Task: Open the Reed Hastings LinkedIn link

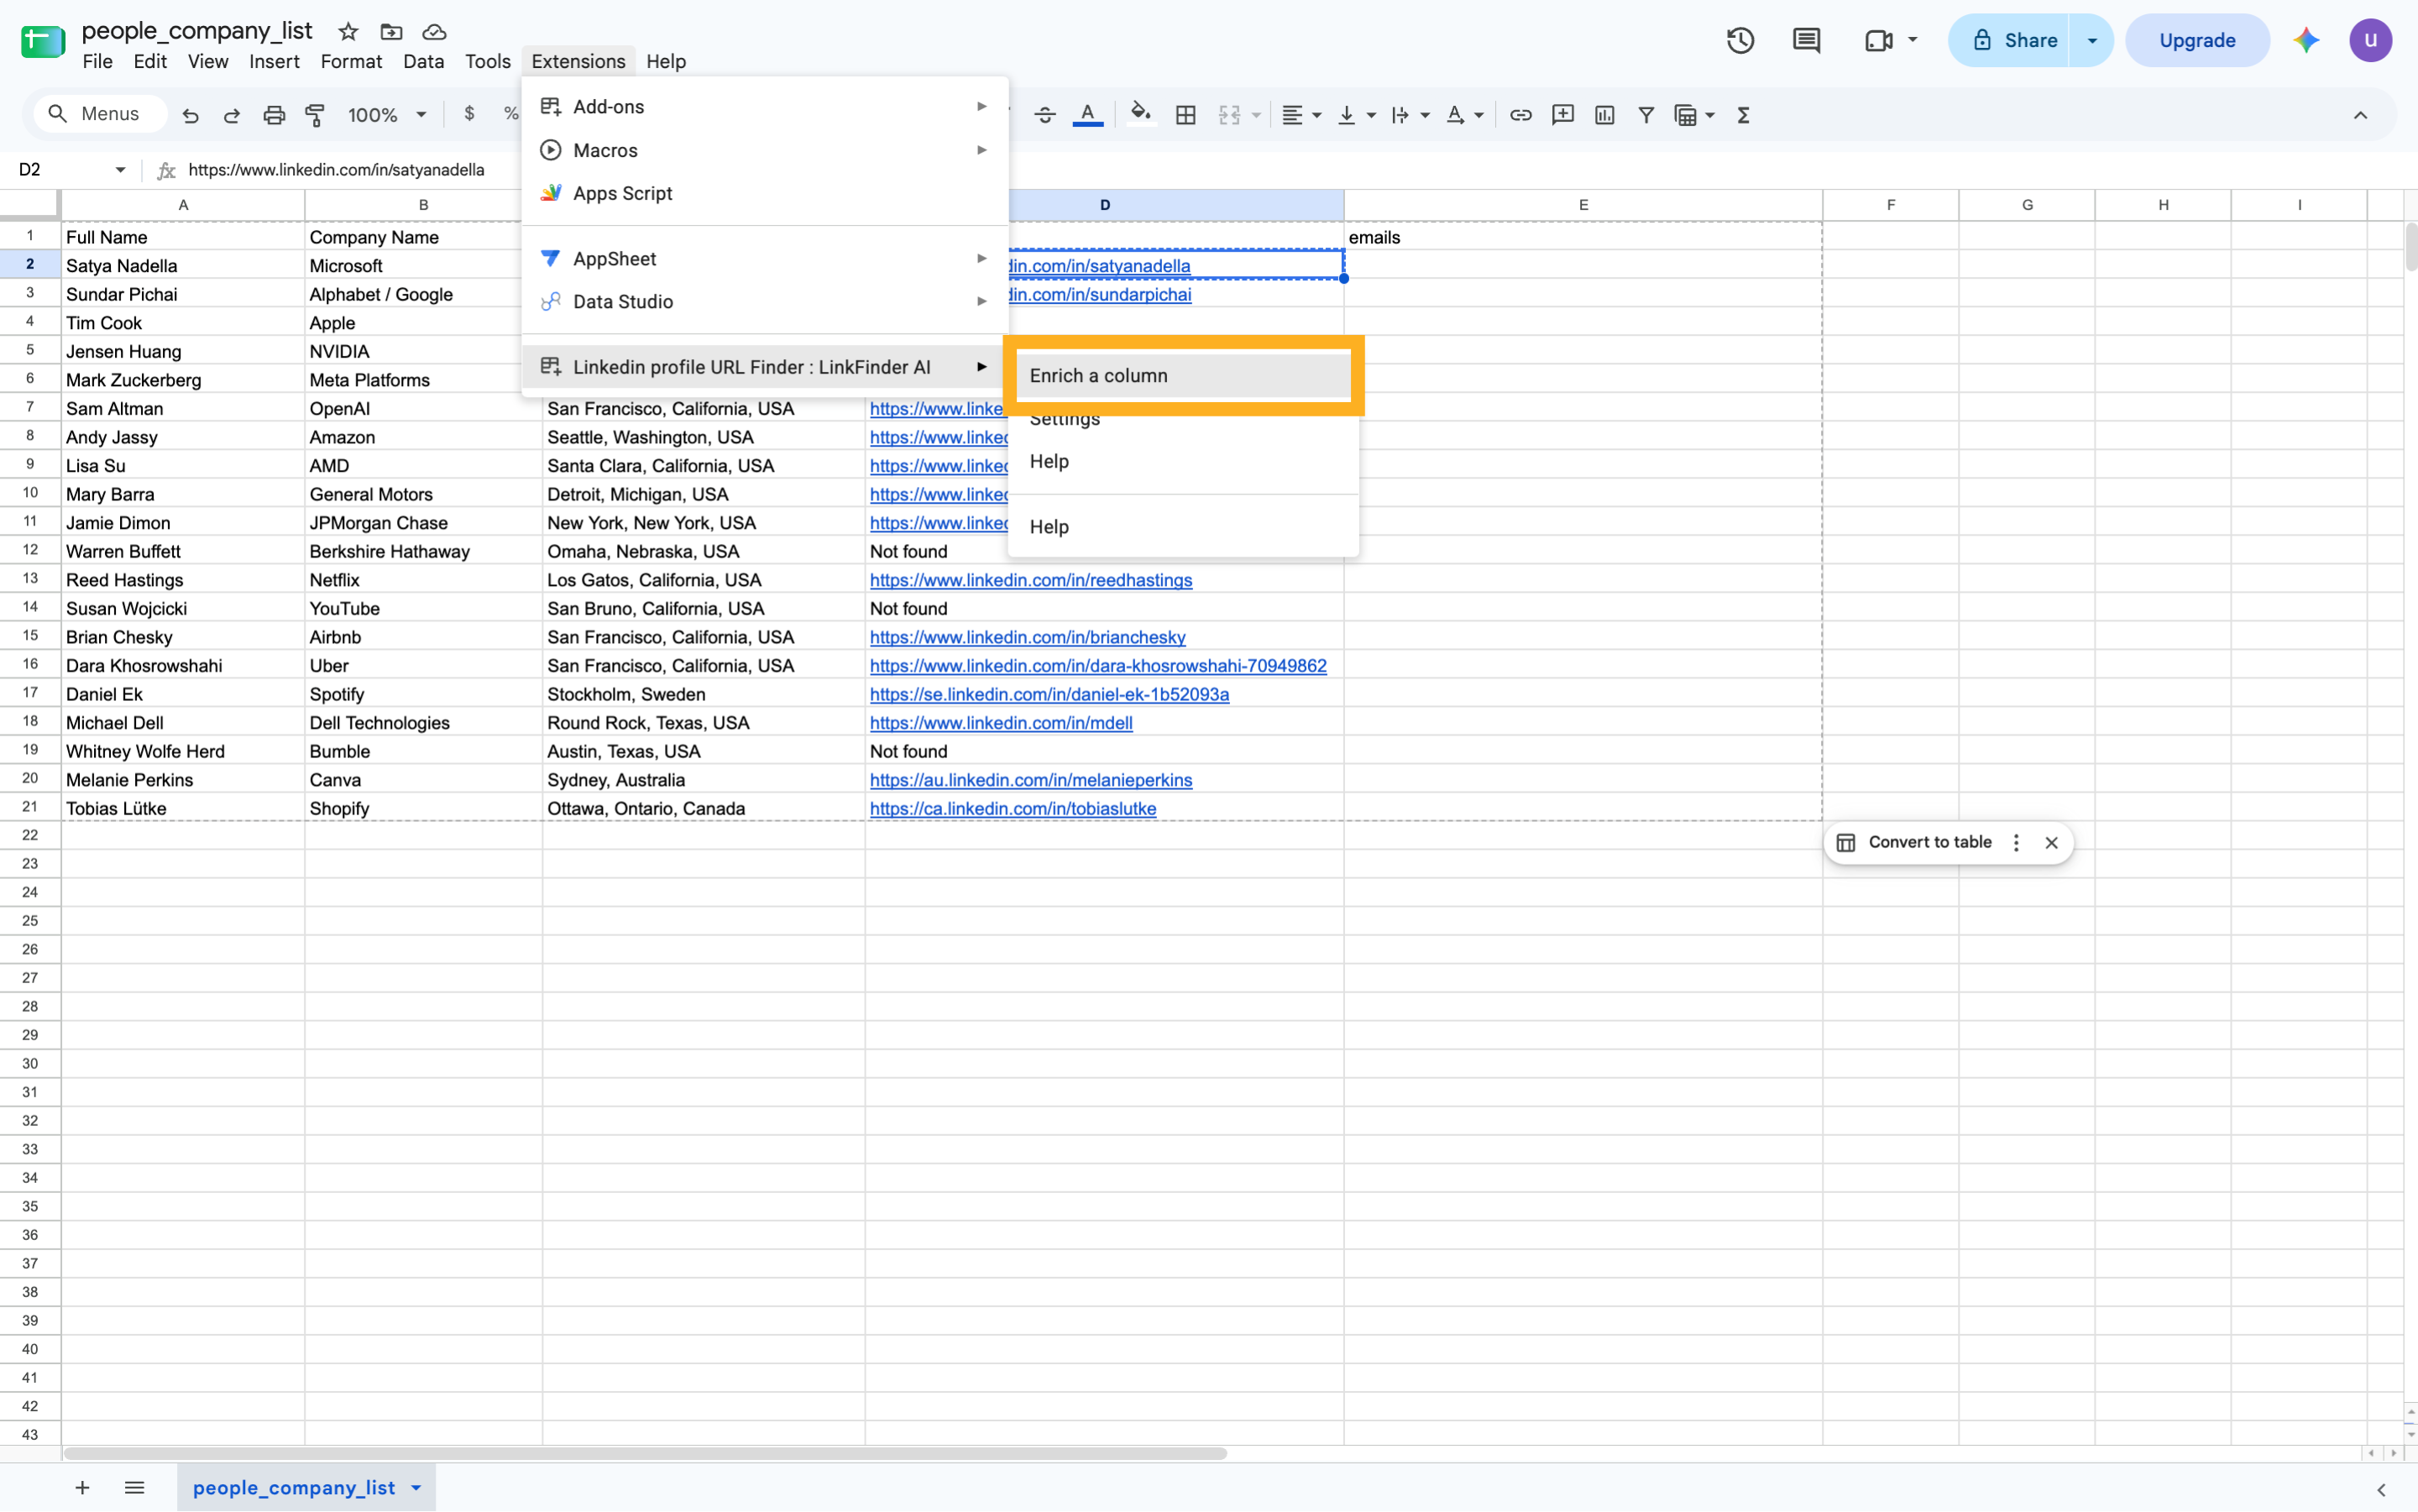Action: tap(1031, 580)
